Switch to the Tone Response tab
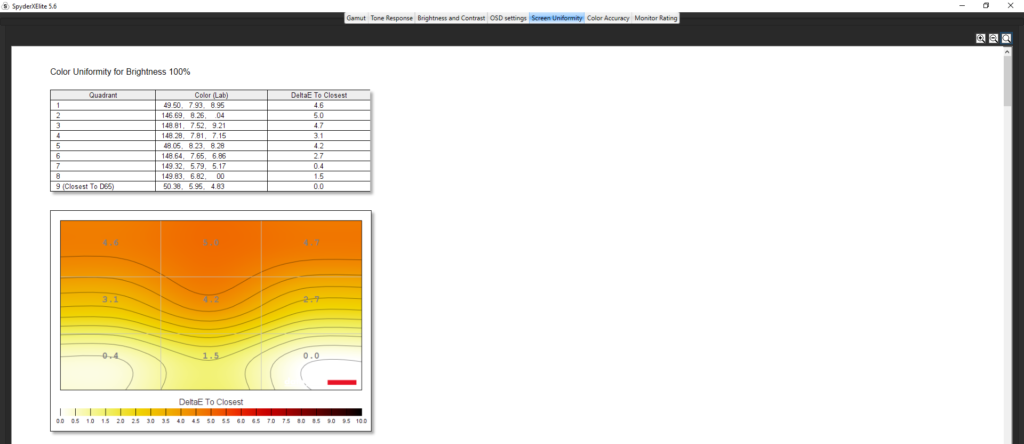The width and height of the screenshot is (1024, 444). click(x=391, y=18)
